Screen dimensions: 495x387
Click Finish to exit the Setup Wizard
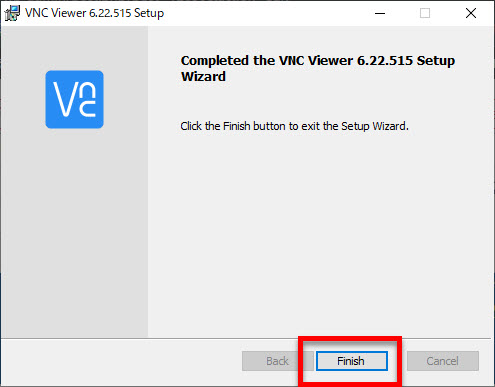click(x=352, y=361)
